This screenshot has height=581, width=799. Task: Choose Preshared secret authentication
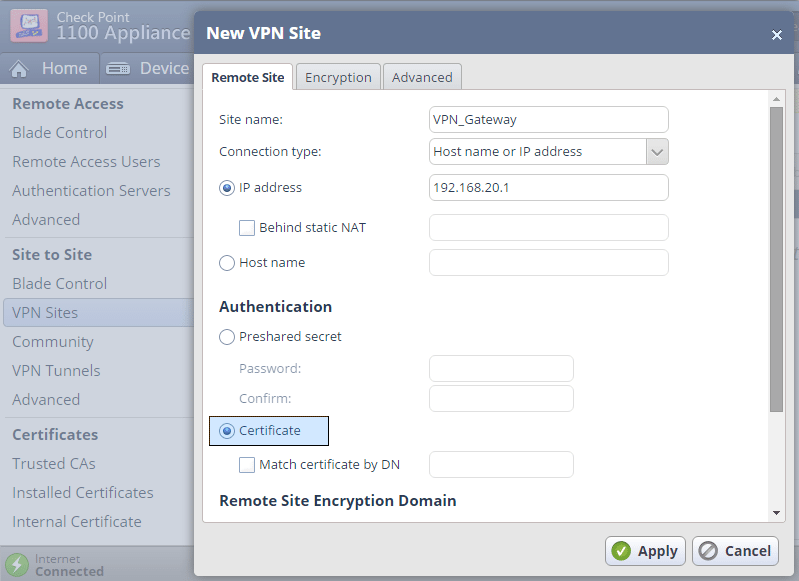(x=227, y=337)
